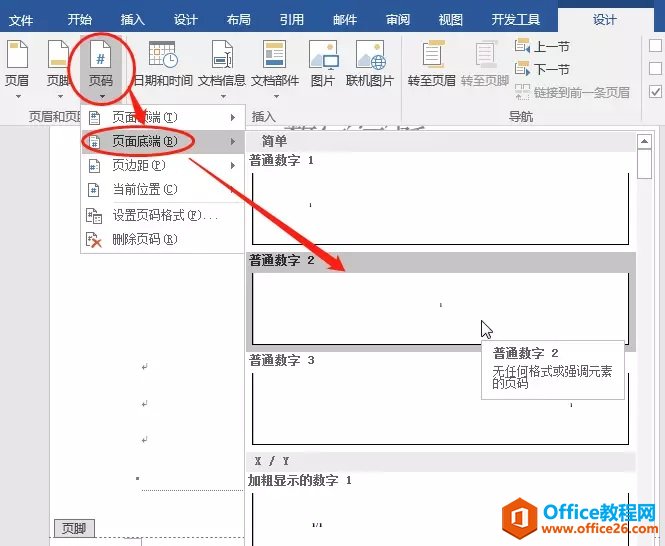Open 文档部件 quick parts button
This screenshot has width=665, height=546.
tap(275, 68)
